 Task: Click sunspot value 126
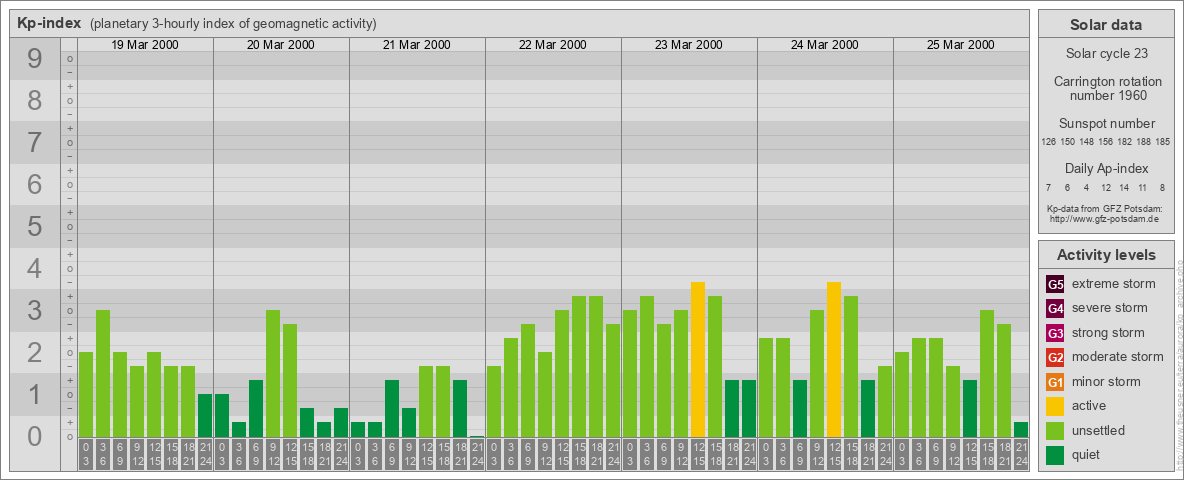pos(1048,142)
